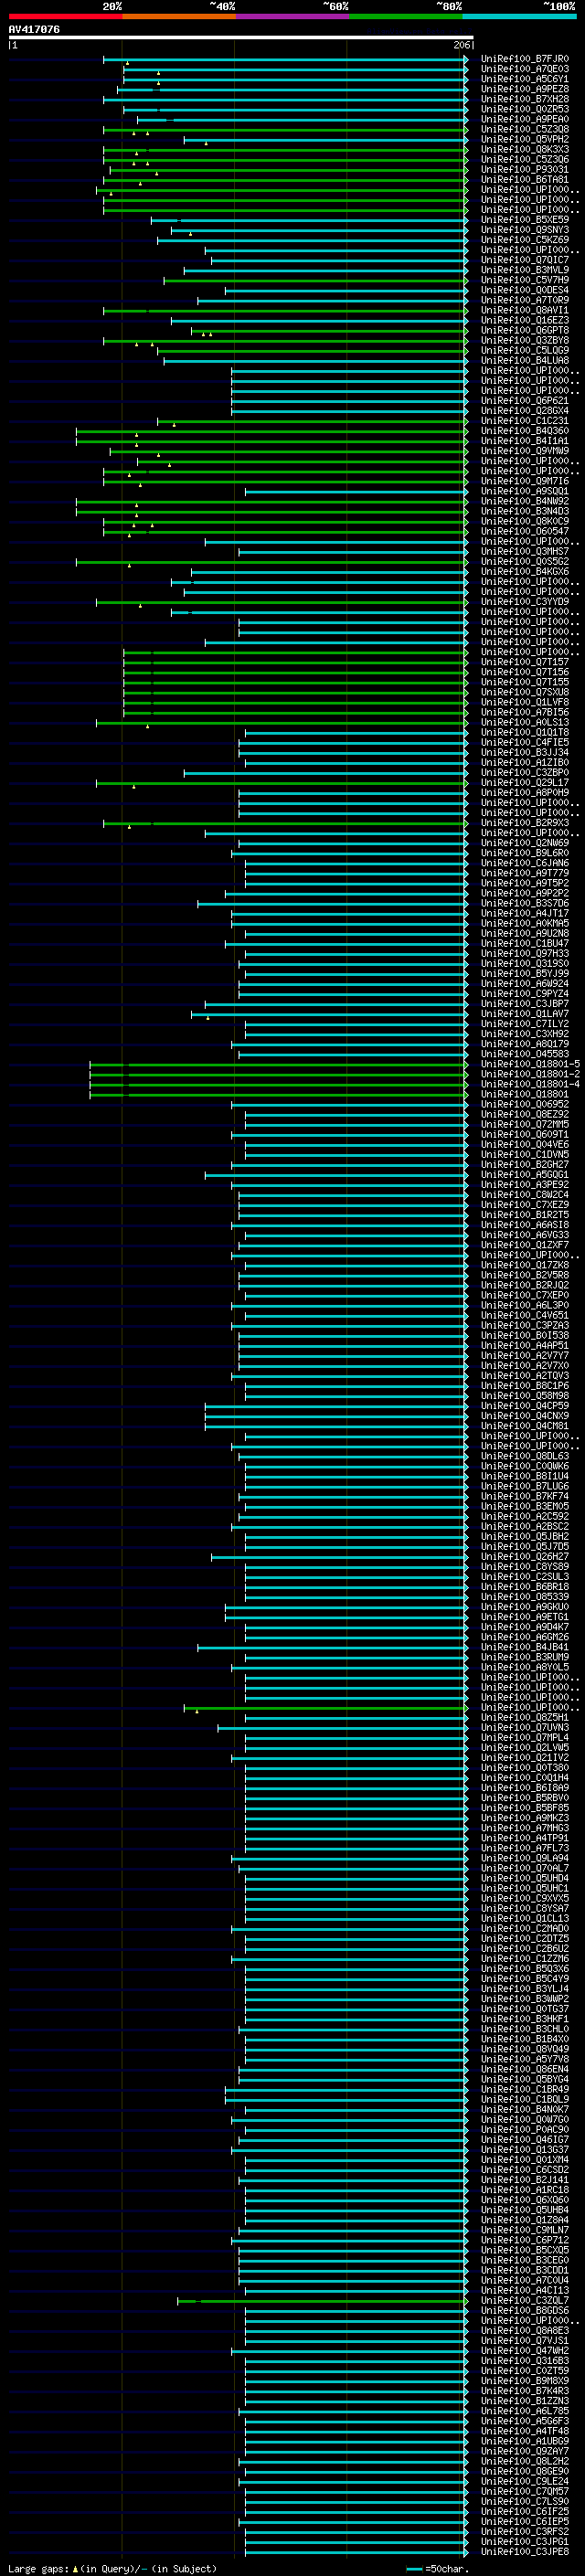Select hit UniRef100_Q8K3X3
This screenshot has width=585, height=2576.
525,149
